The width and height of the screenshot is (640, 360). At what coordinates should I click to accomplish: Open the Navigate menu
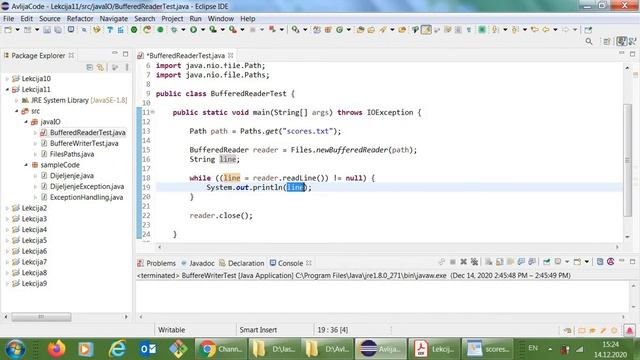pyautogui.click(x=113, y=18)
